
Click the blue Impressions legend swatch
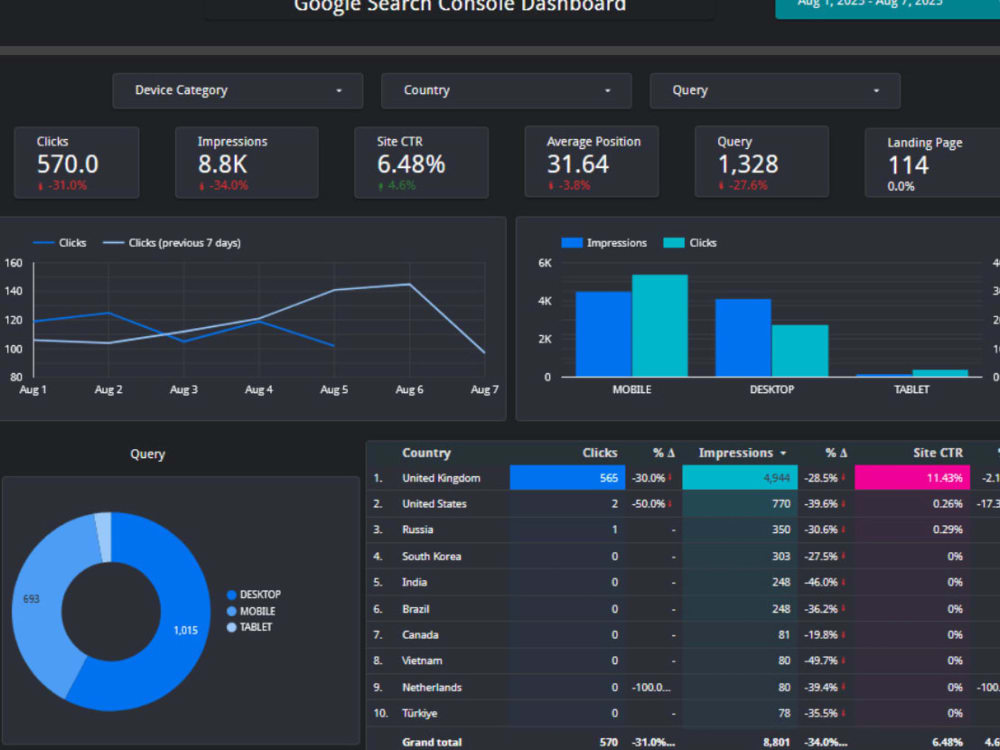pos(575,242)
